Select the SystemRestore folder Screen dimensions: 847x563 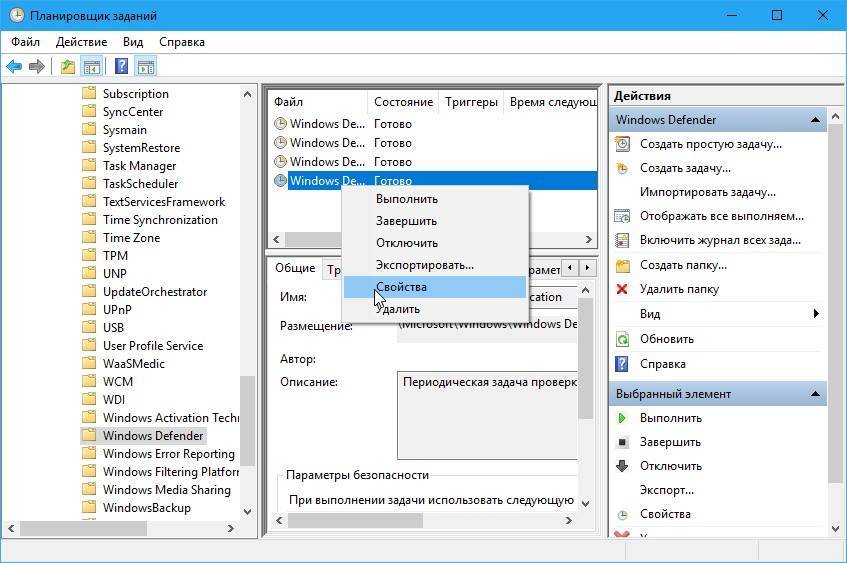tap(142, 148)
